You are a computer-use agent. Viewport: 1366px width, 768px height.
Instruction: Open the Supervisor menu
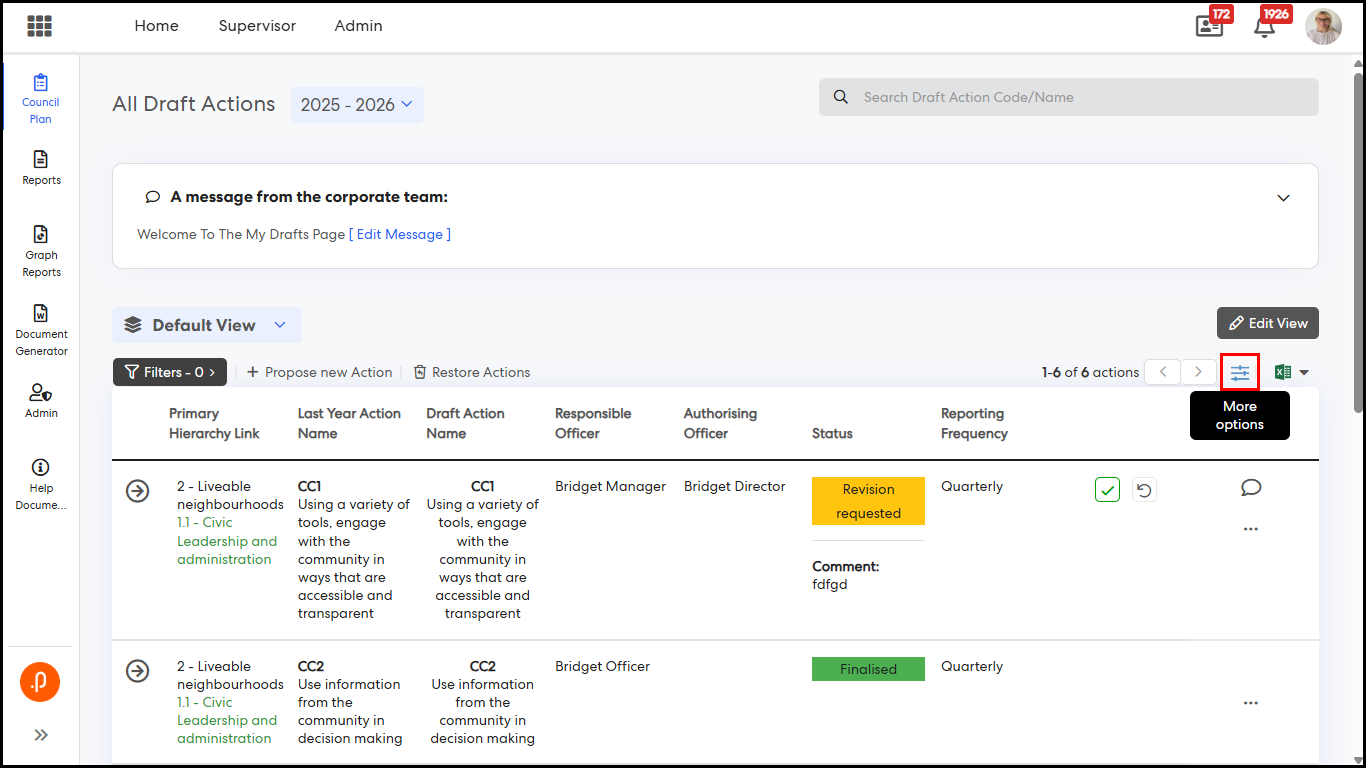[x=257, y=26]
